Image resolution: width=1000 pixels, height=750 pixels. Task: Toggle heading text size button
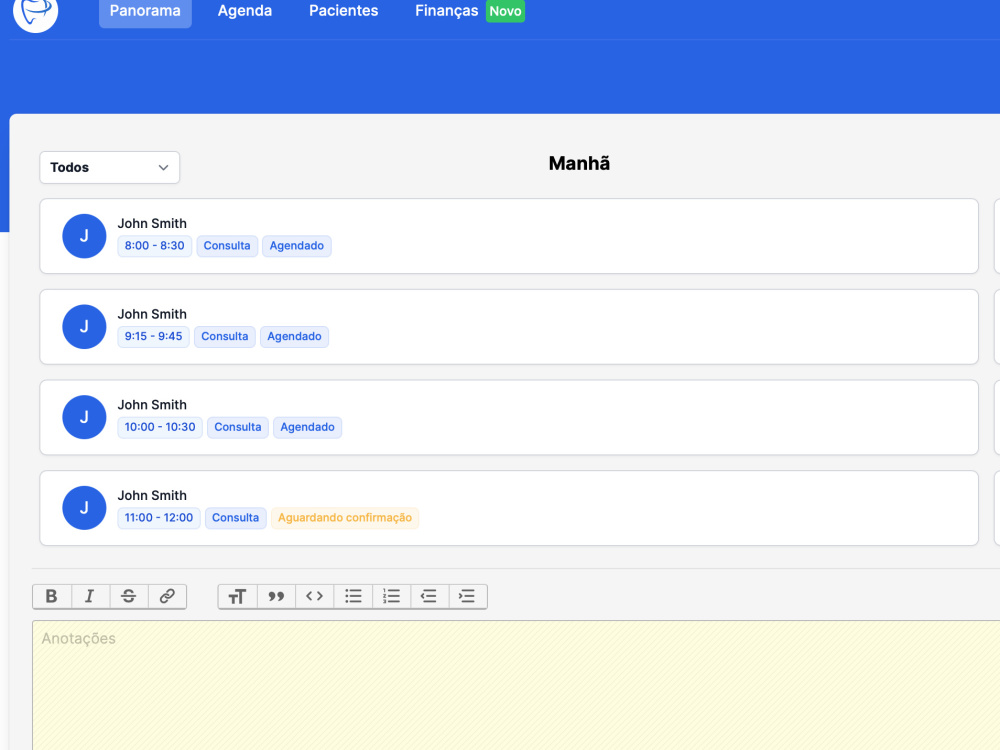click(237, 596)
